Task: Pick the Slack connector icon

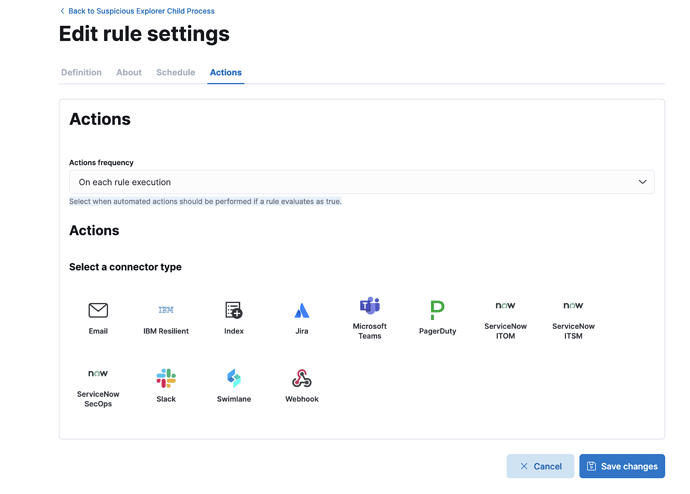Action: (x=166, y=379)
